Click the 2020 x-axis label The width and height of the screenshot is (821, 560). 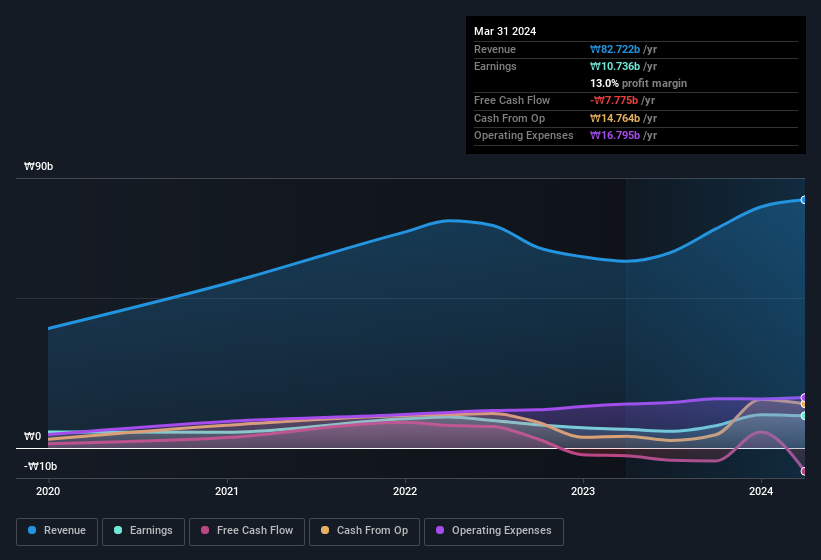click(48, 491)
